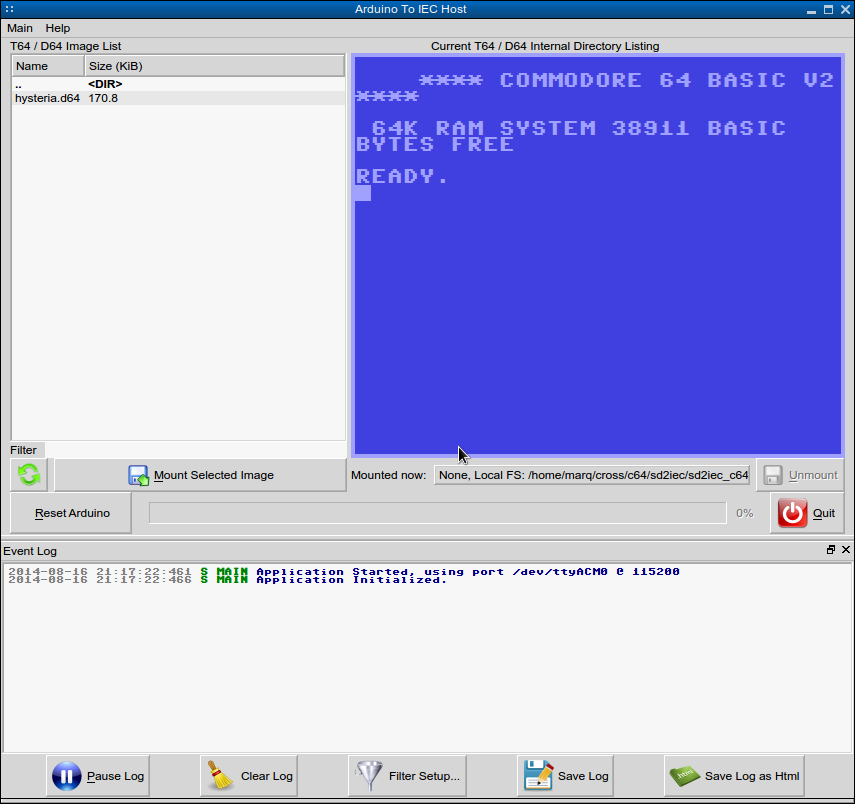Float the Event Log dock panel
Viewport: 855px width, 804px height.
coord(830,550)
